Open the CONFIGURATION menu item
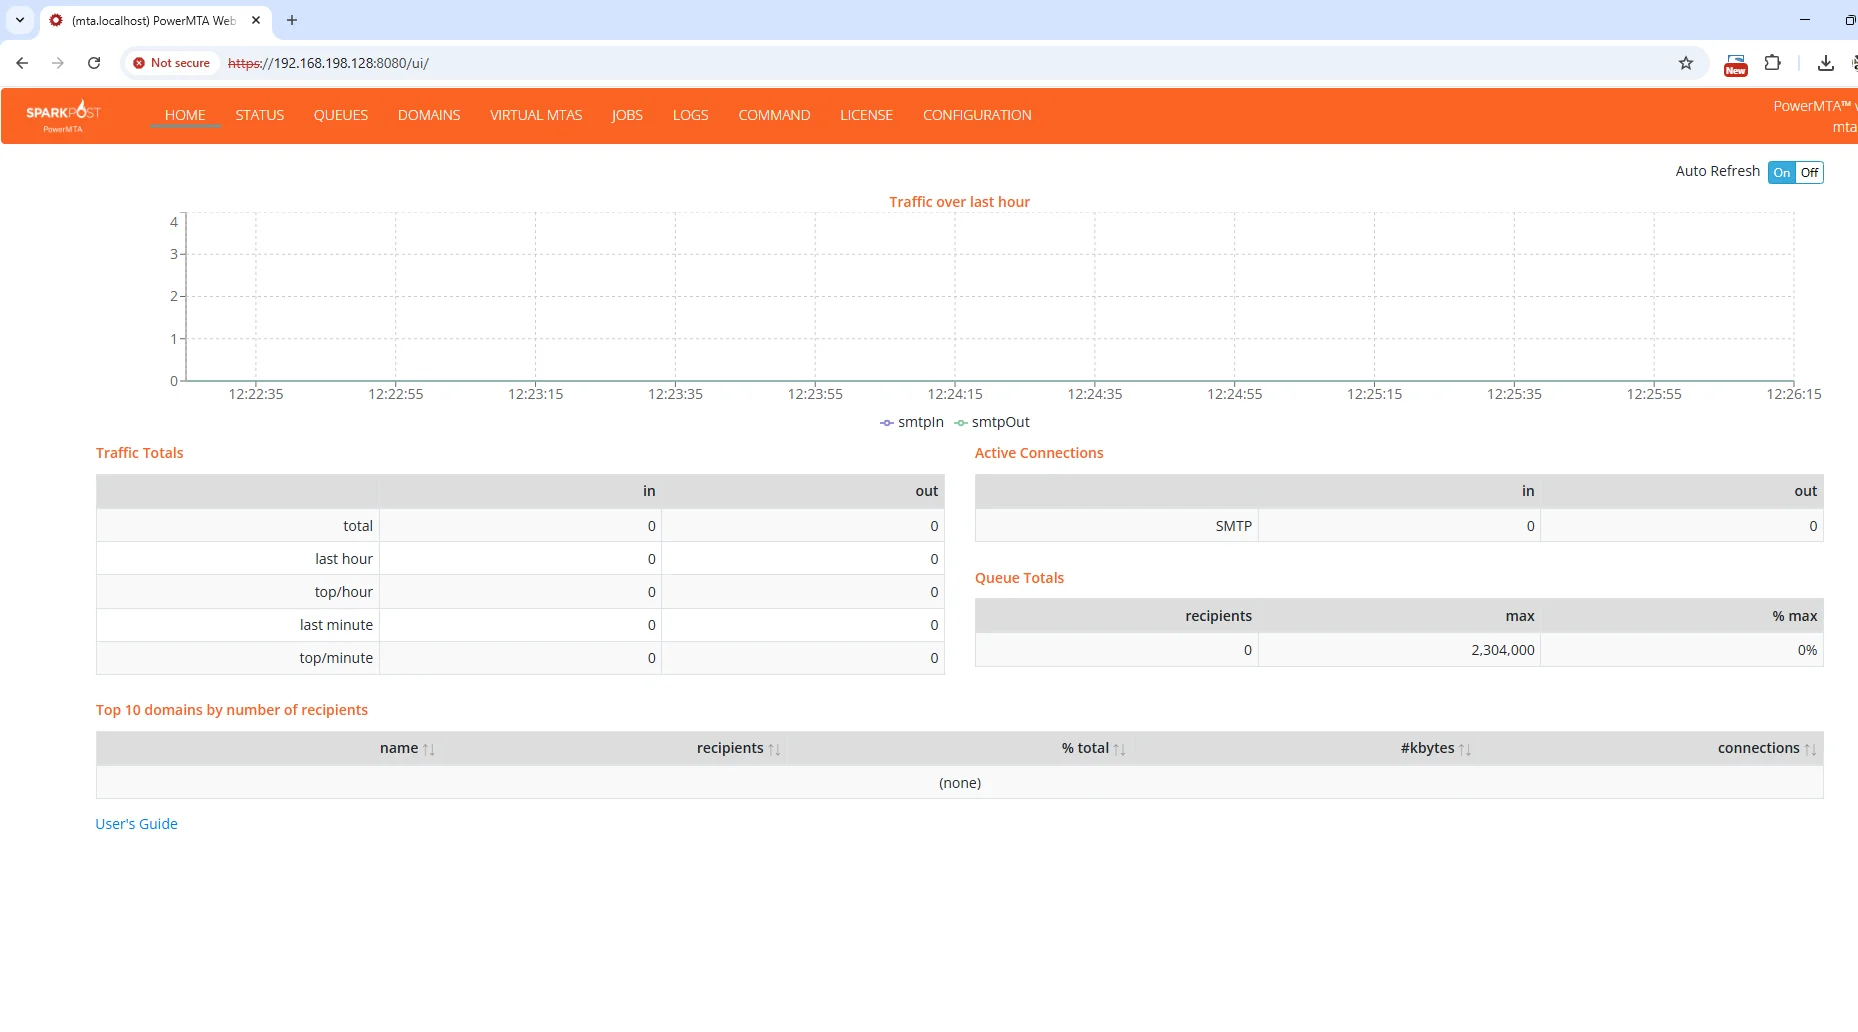The height and width of the screenshot is (1032, 1858). point(977,115)
